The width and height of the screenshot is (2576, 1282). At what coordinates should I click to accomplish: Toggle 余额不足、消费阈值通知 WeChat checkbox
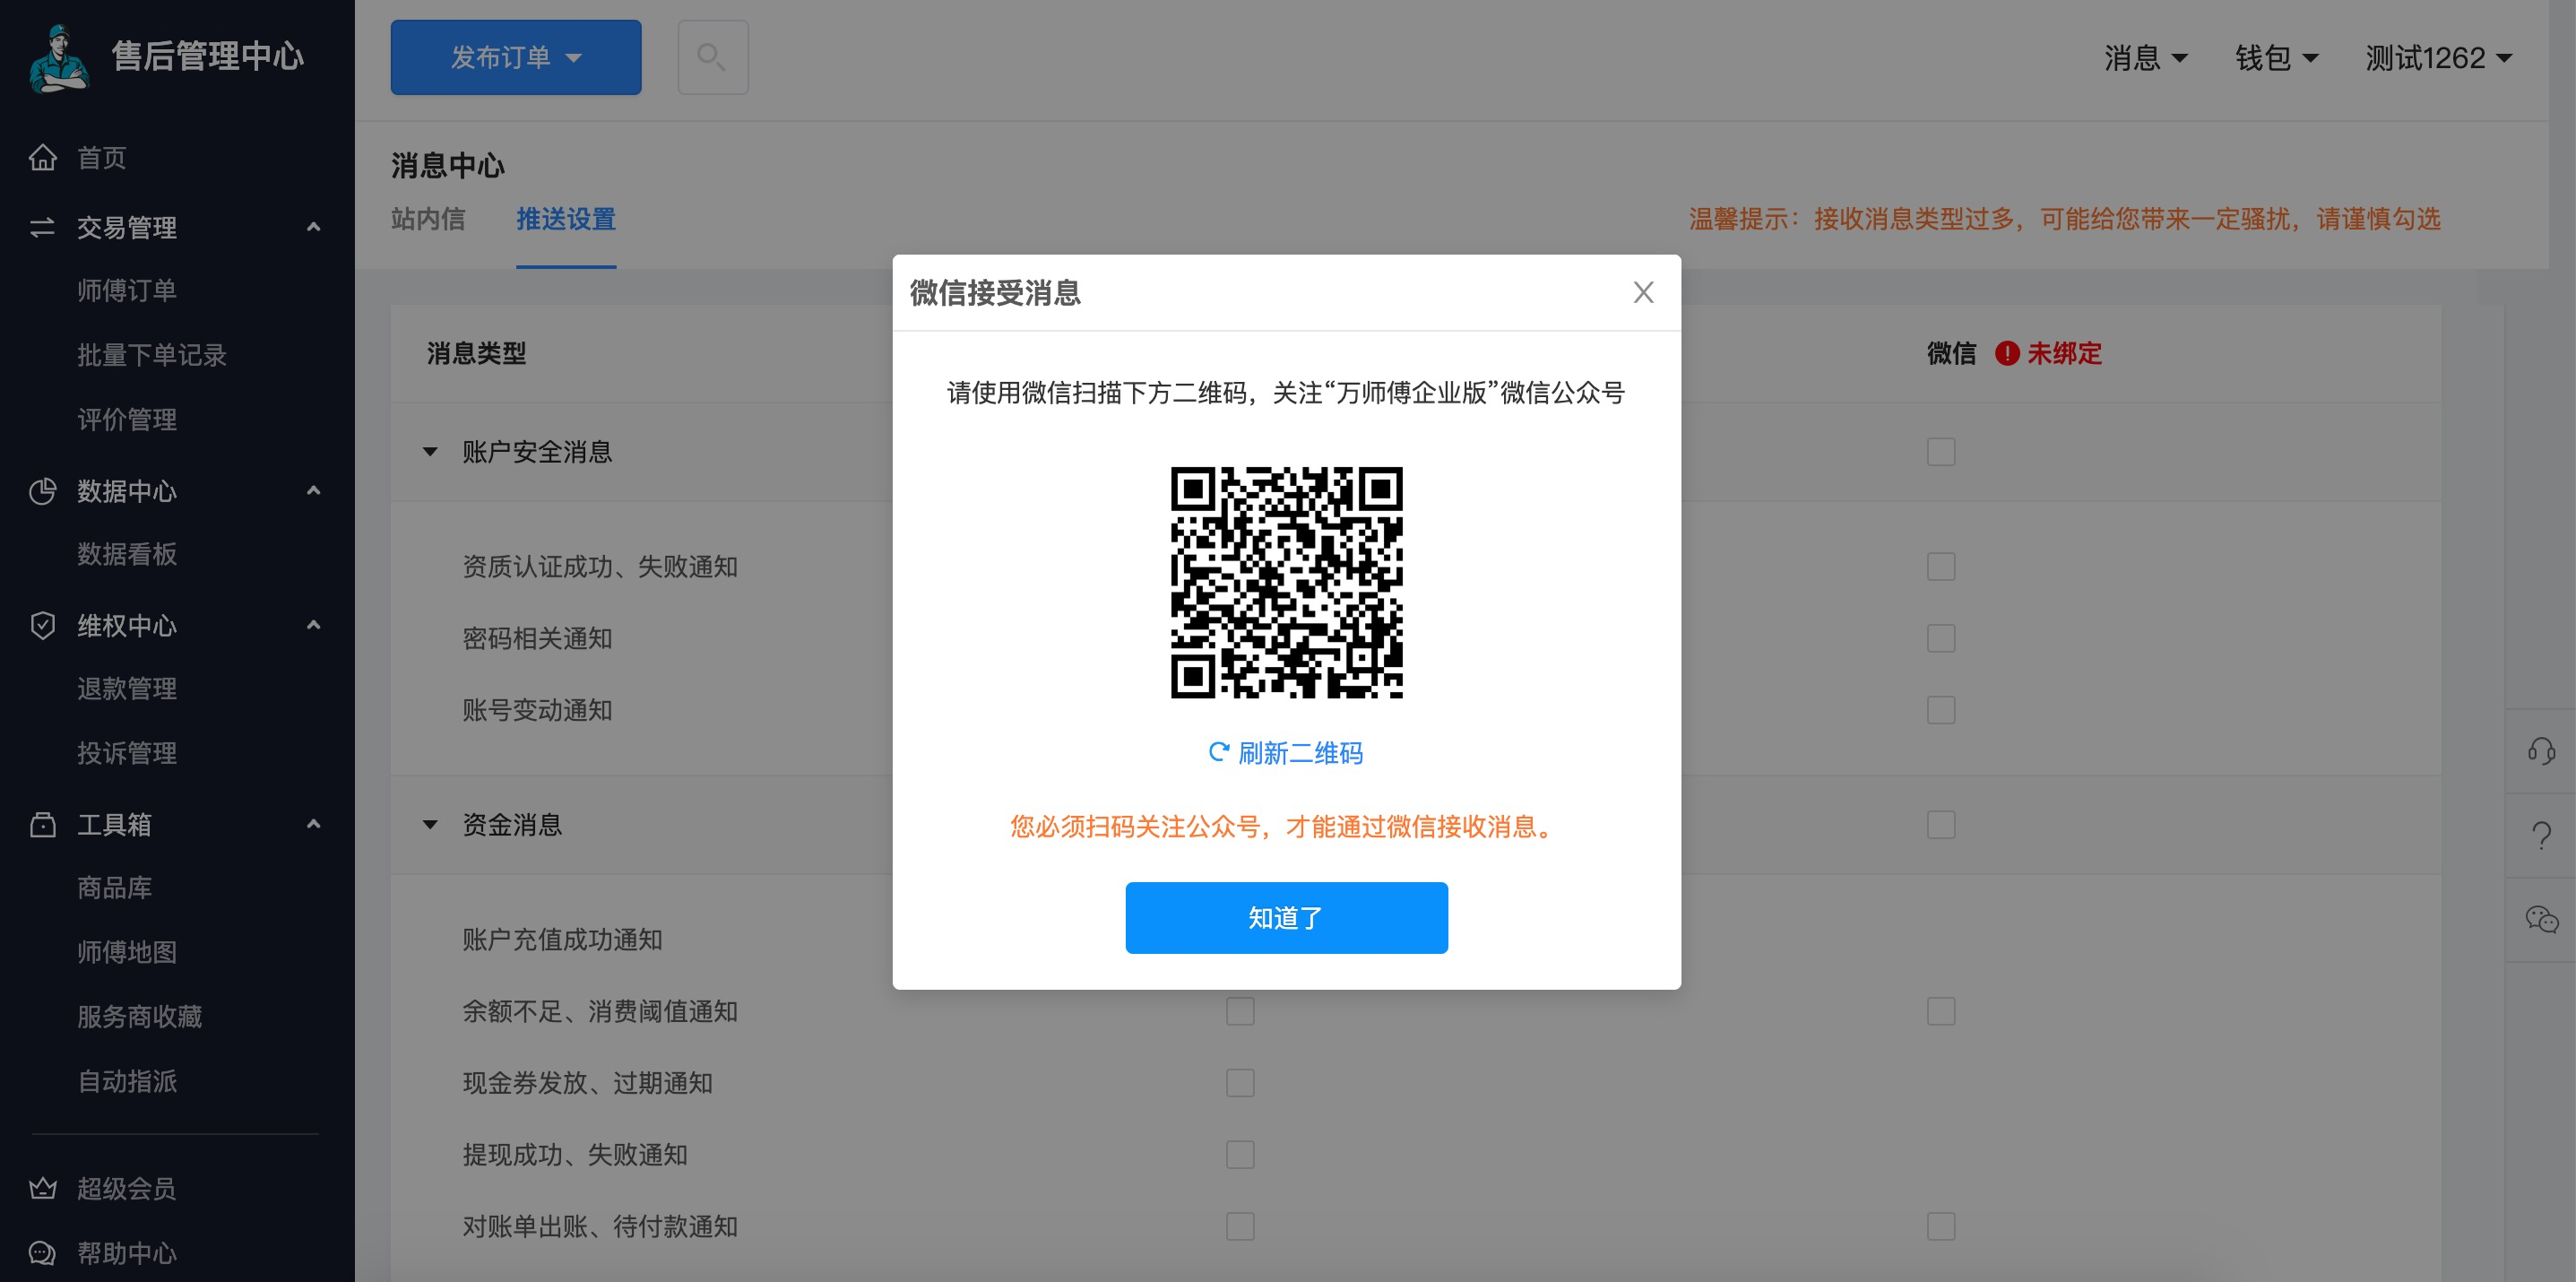(x=1941, y=1011)
